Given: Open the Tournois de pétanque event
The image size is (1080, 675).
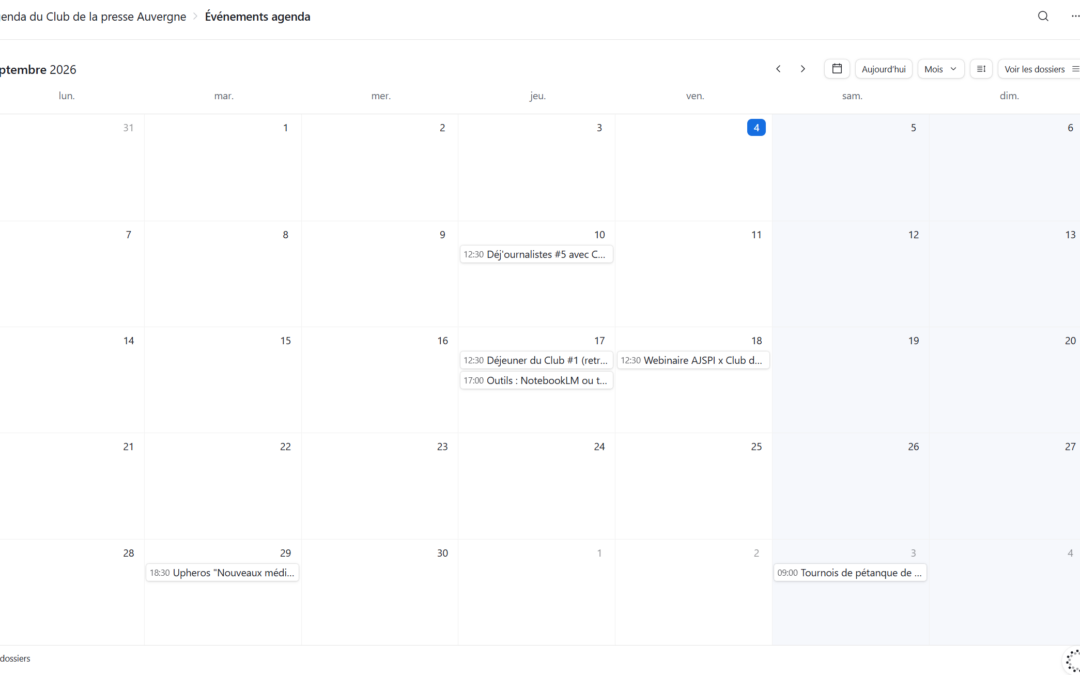Looking at the screenshot, I should pyautogui.click(x=850, y=572).
